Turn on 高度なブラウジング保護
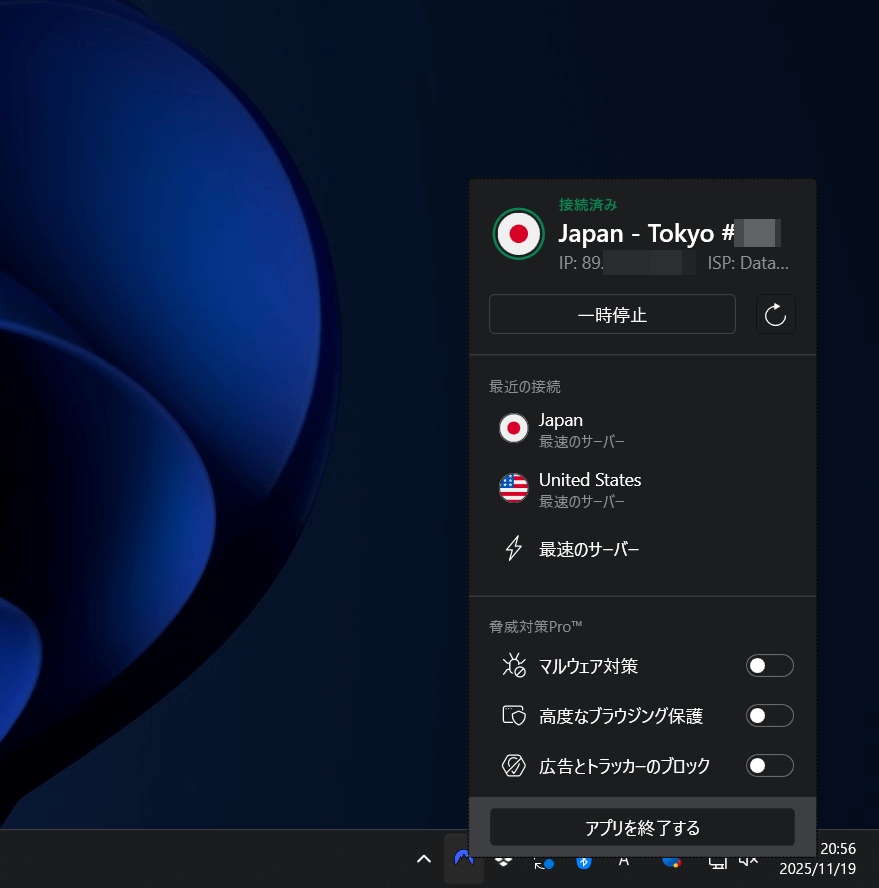 click(769, 715)
